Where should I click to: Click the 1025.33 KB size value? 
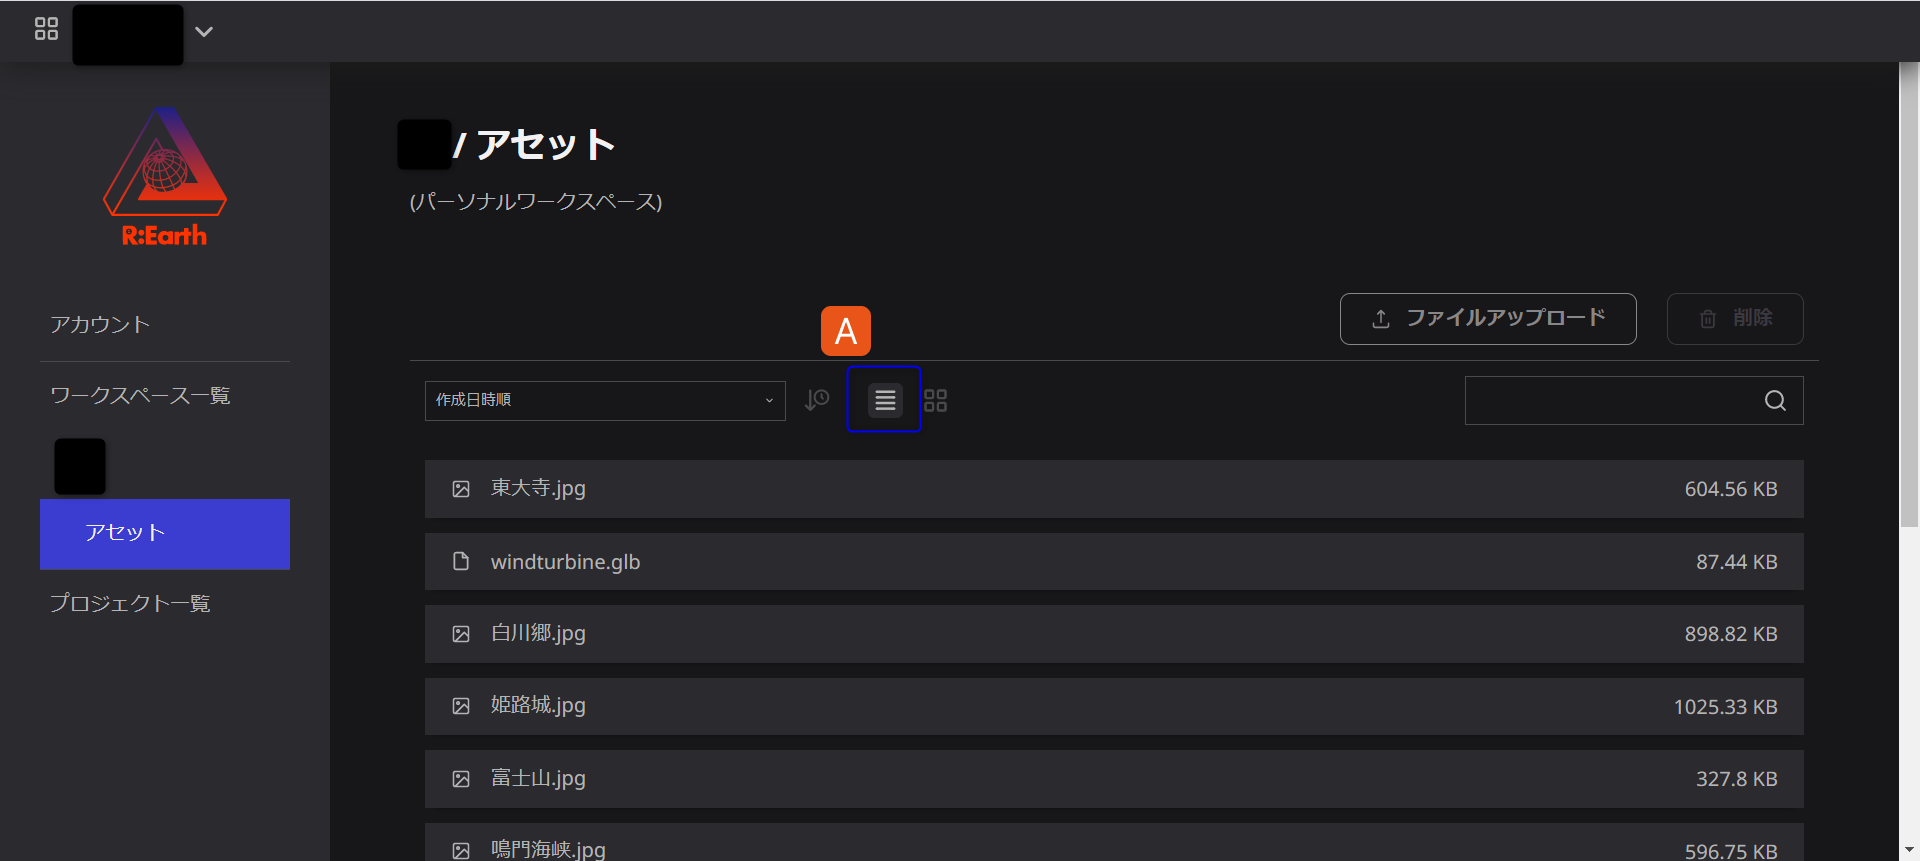[1726, 707]
